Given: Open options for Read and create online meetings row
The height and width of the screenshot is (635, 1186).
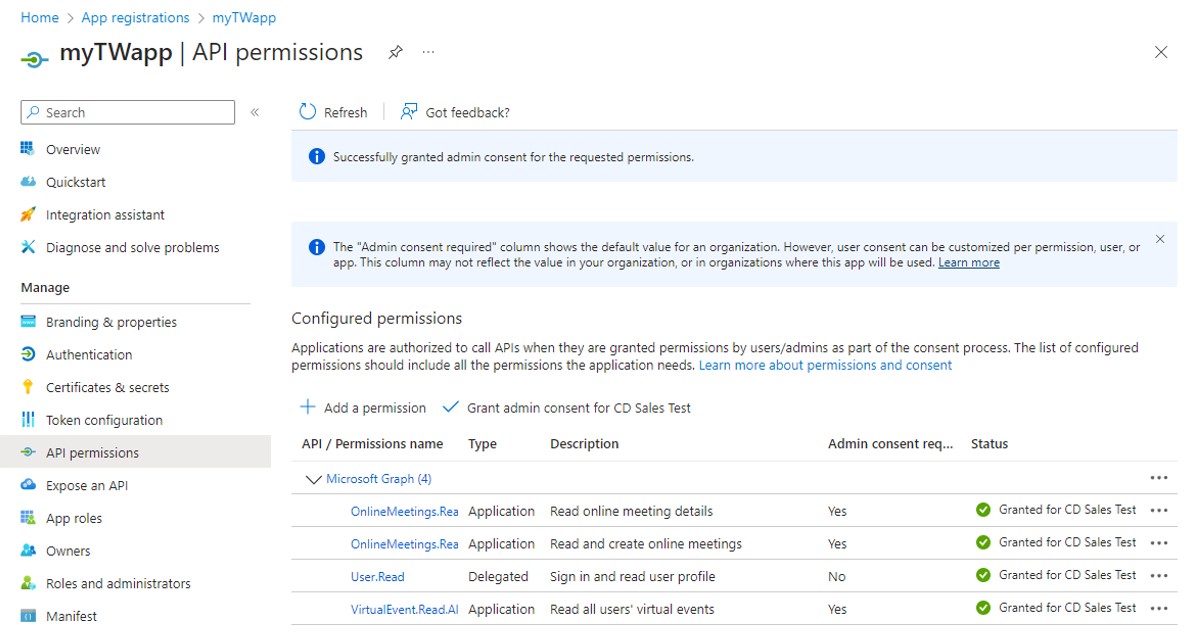Looking at the screenshot, I should [x=1159, y=543].
